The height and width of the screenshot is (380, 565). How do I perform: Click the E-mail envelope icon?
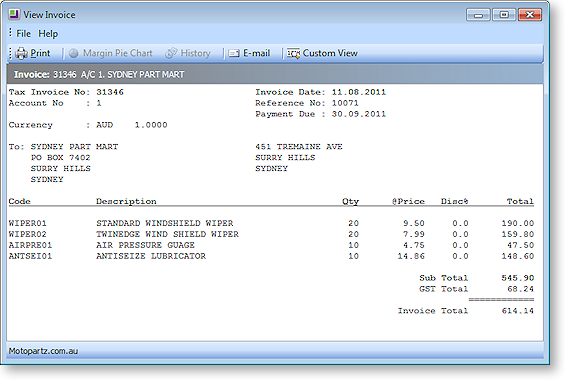tap(234, 53)
